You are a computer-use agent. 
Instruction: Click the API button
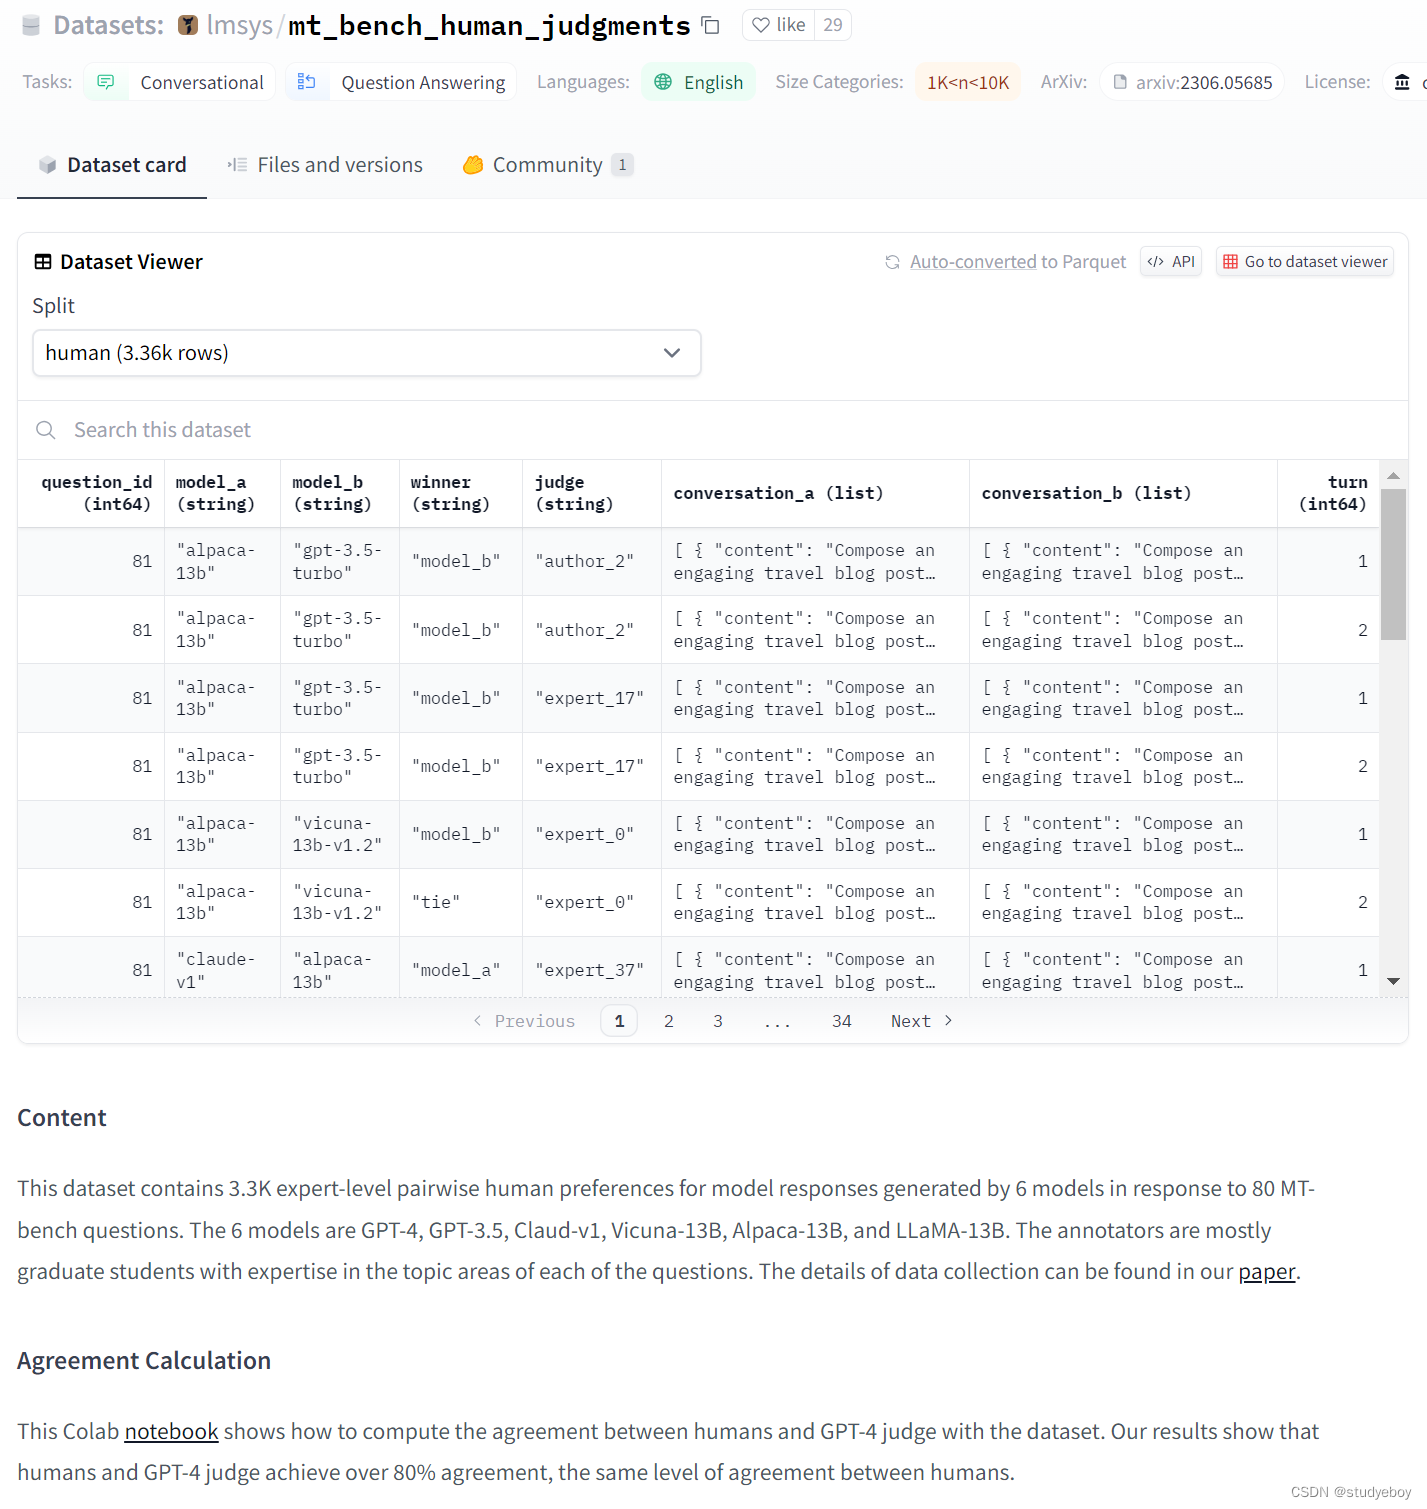coord(1171,262)
